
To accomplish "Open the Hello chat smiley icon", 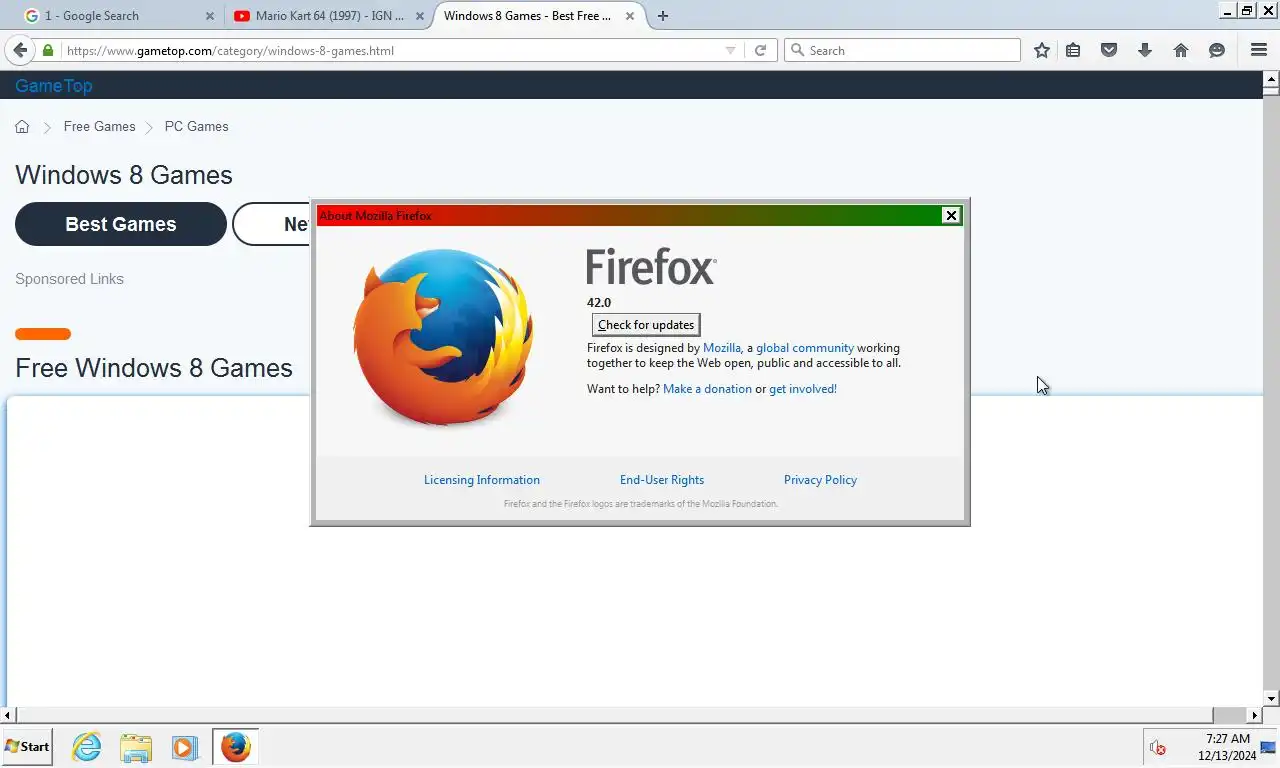I will pyautogui.click(x=1217, y=50).
